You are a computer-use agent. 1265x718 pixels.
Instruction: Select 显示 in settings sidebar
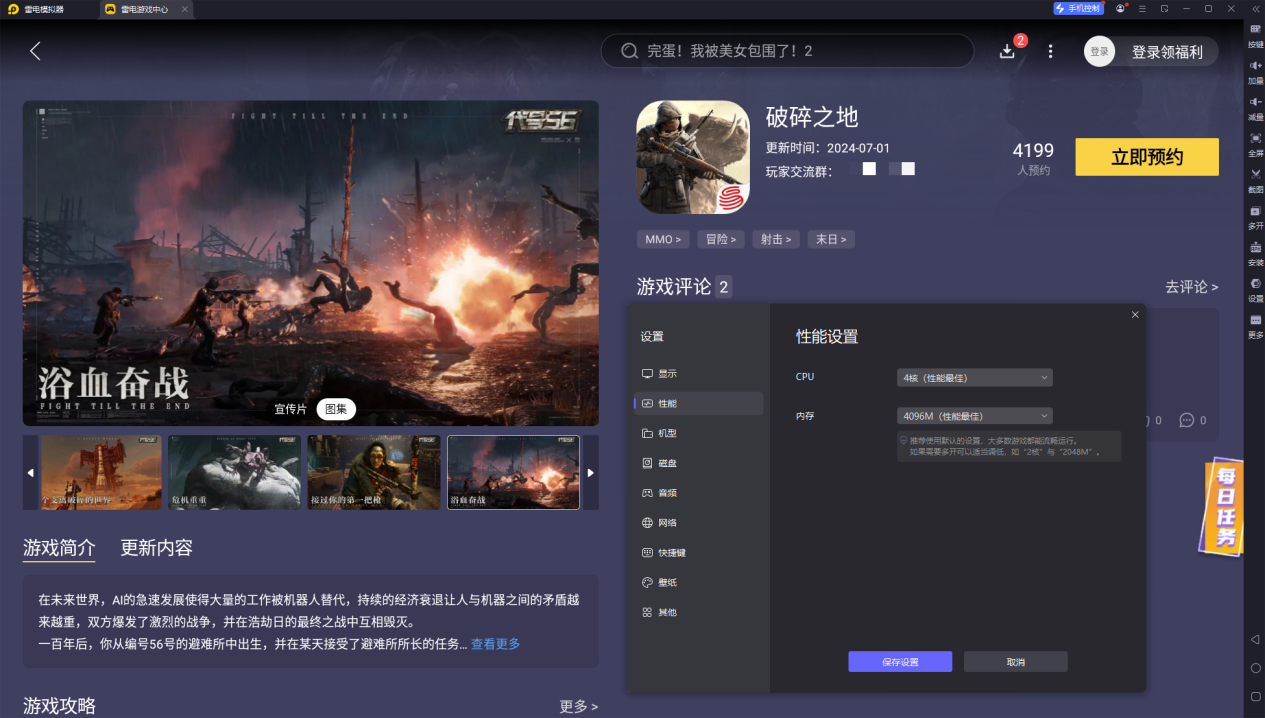tap(698, 373)
